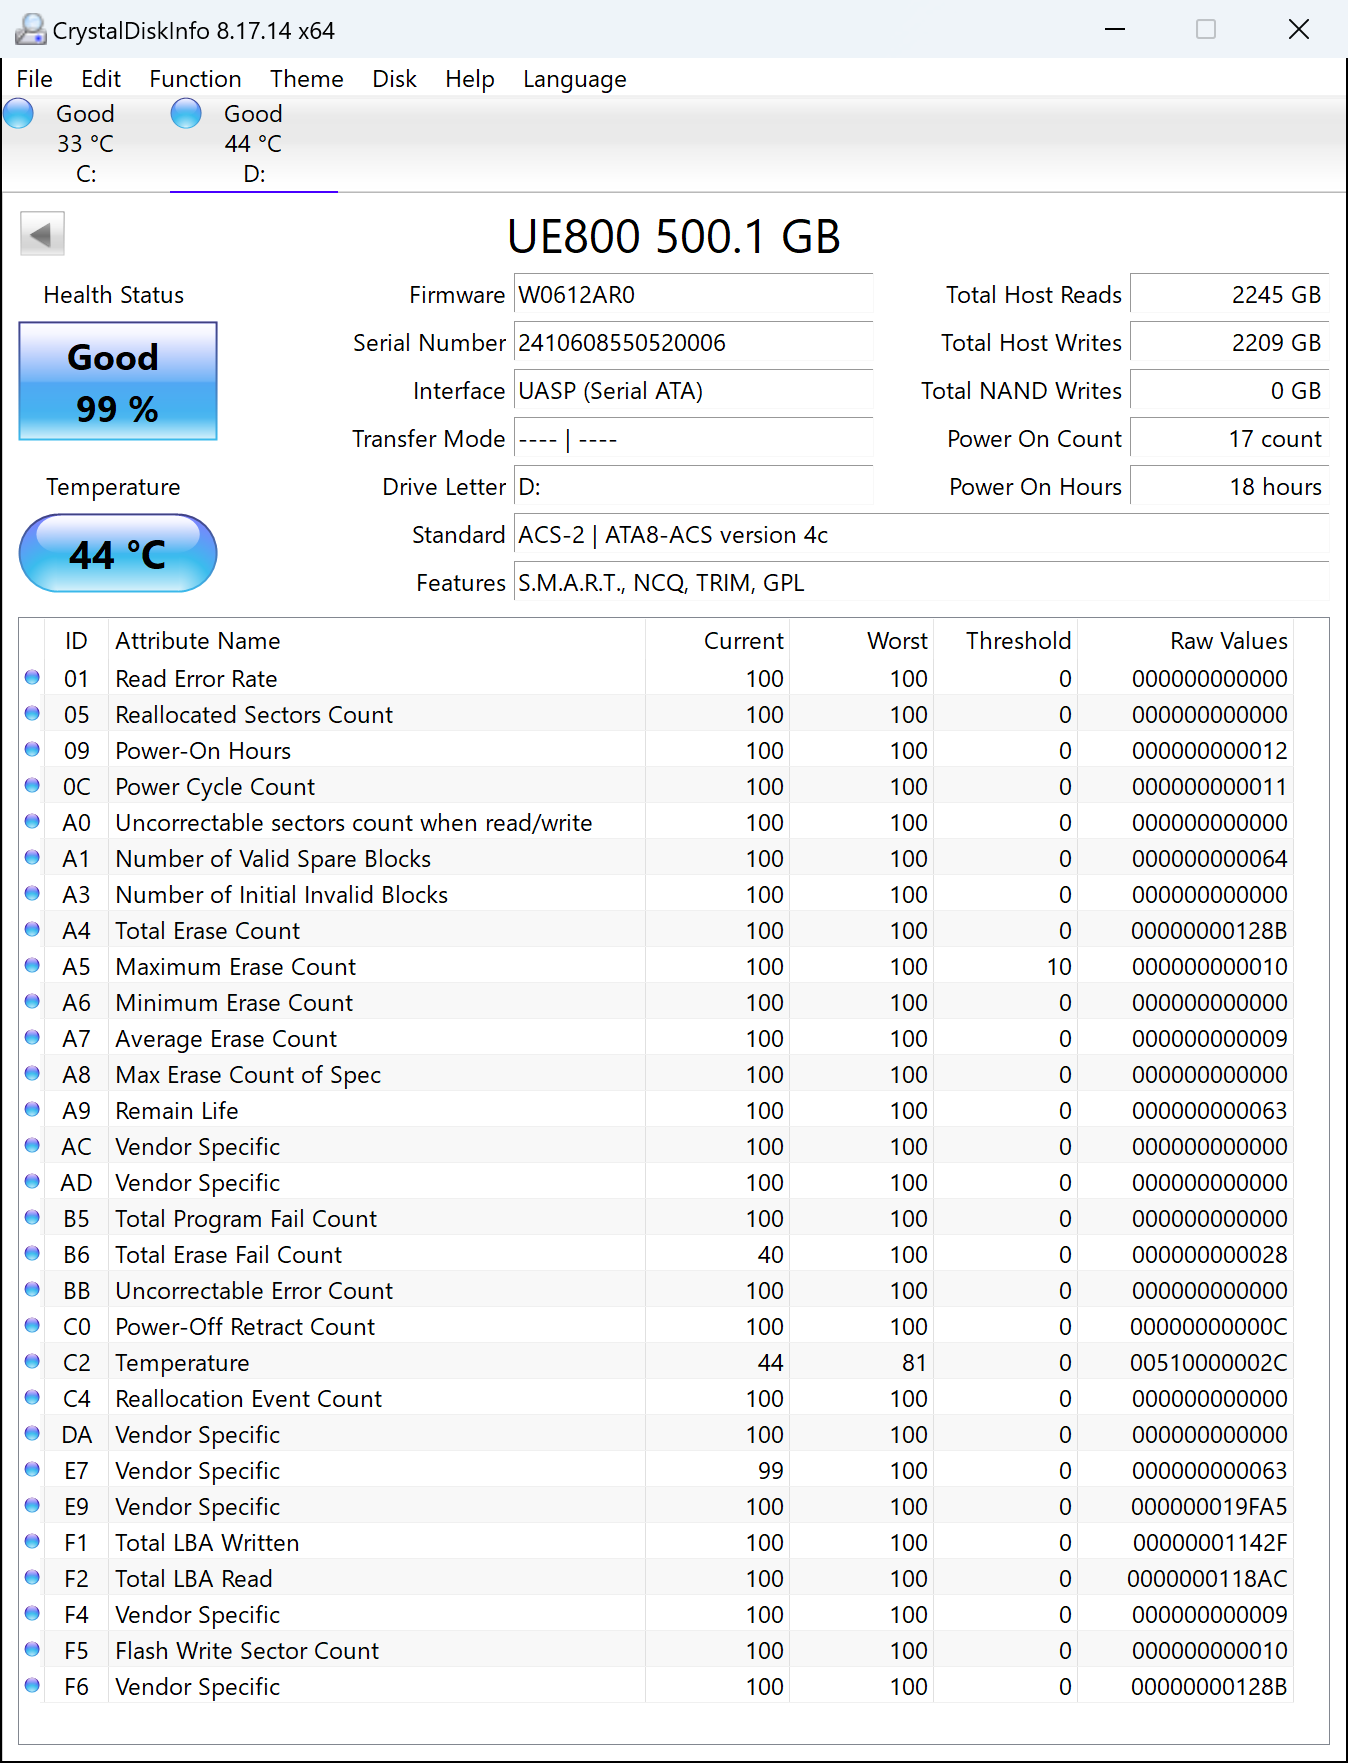Click the Number of Initial Invalid Blocks row
This screenshot has width=1348, height=1763.
(x=656, y=895)
